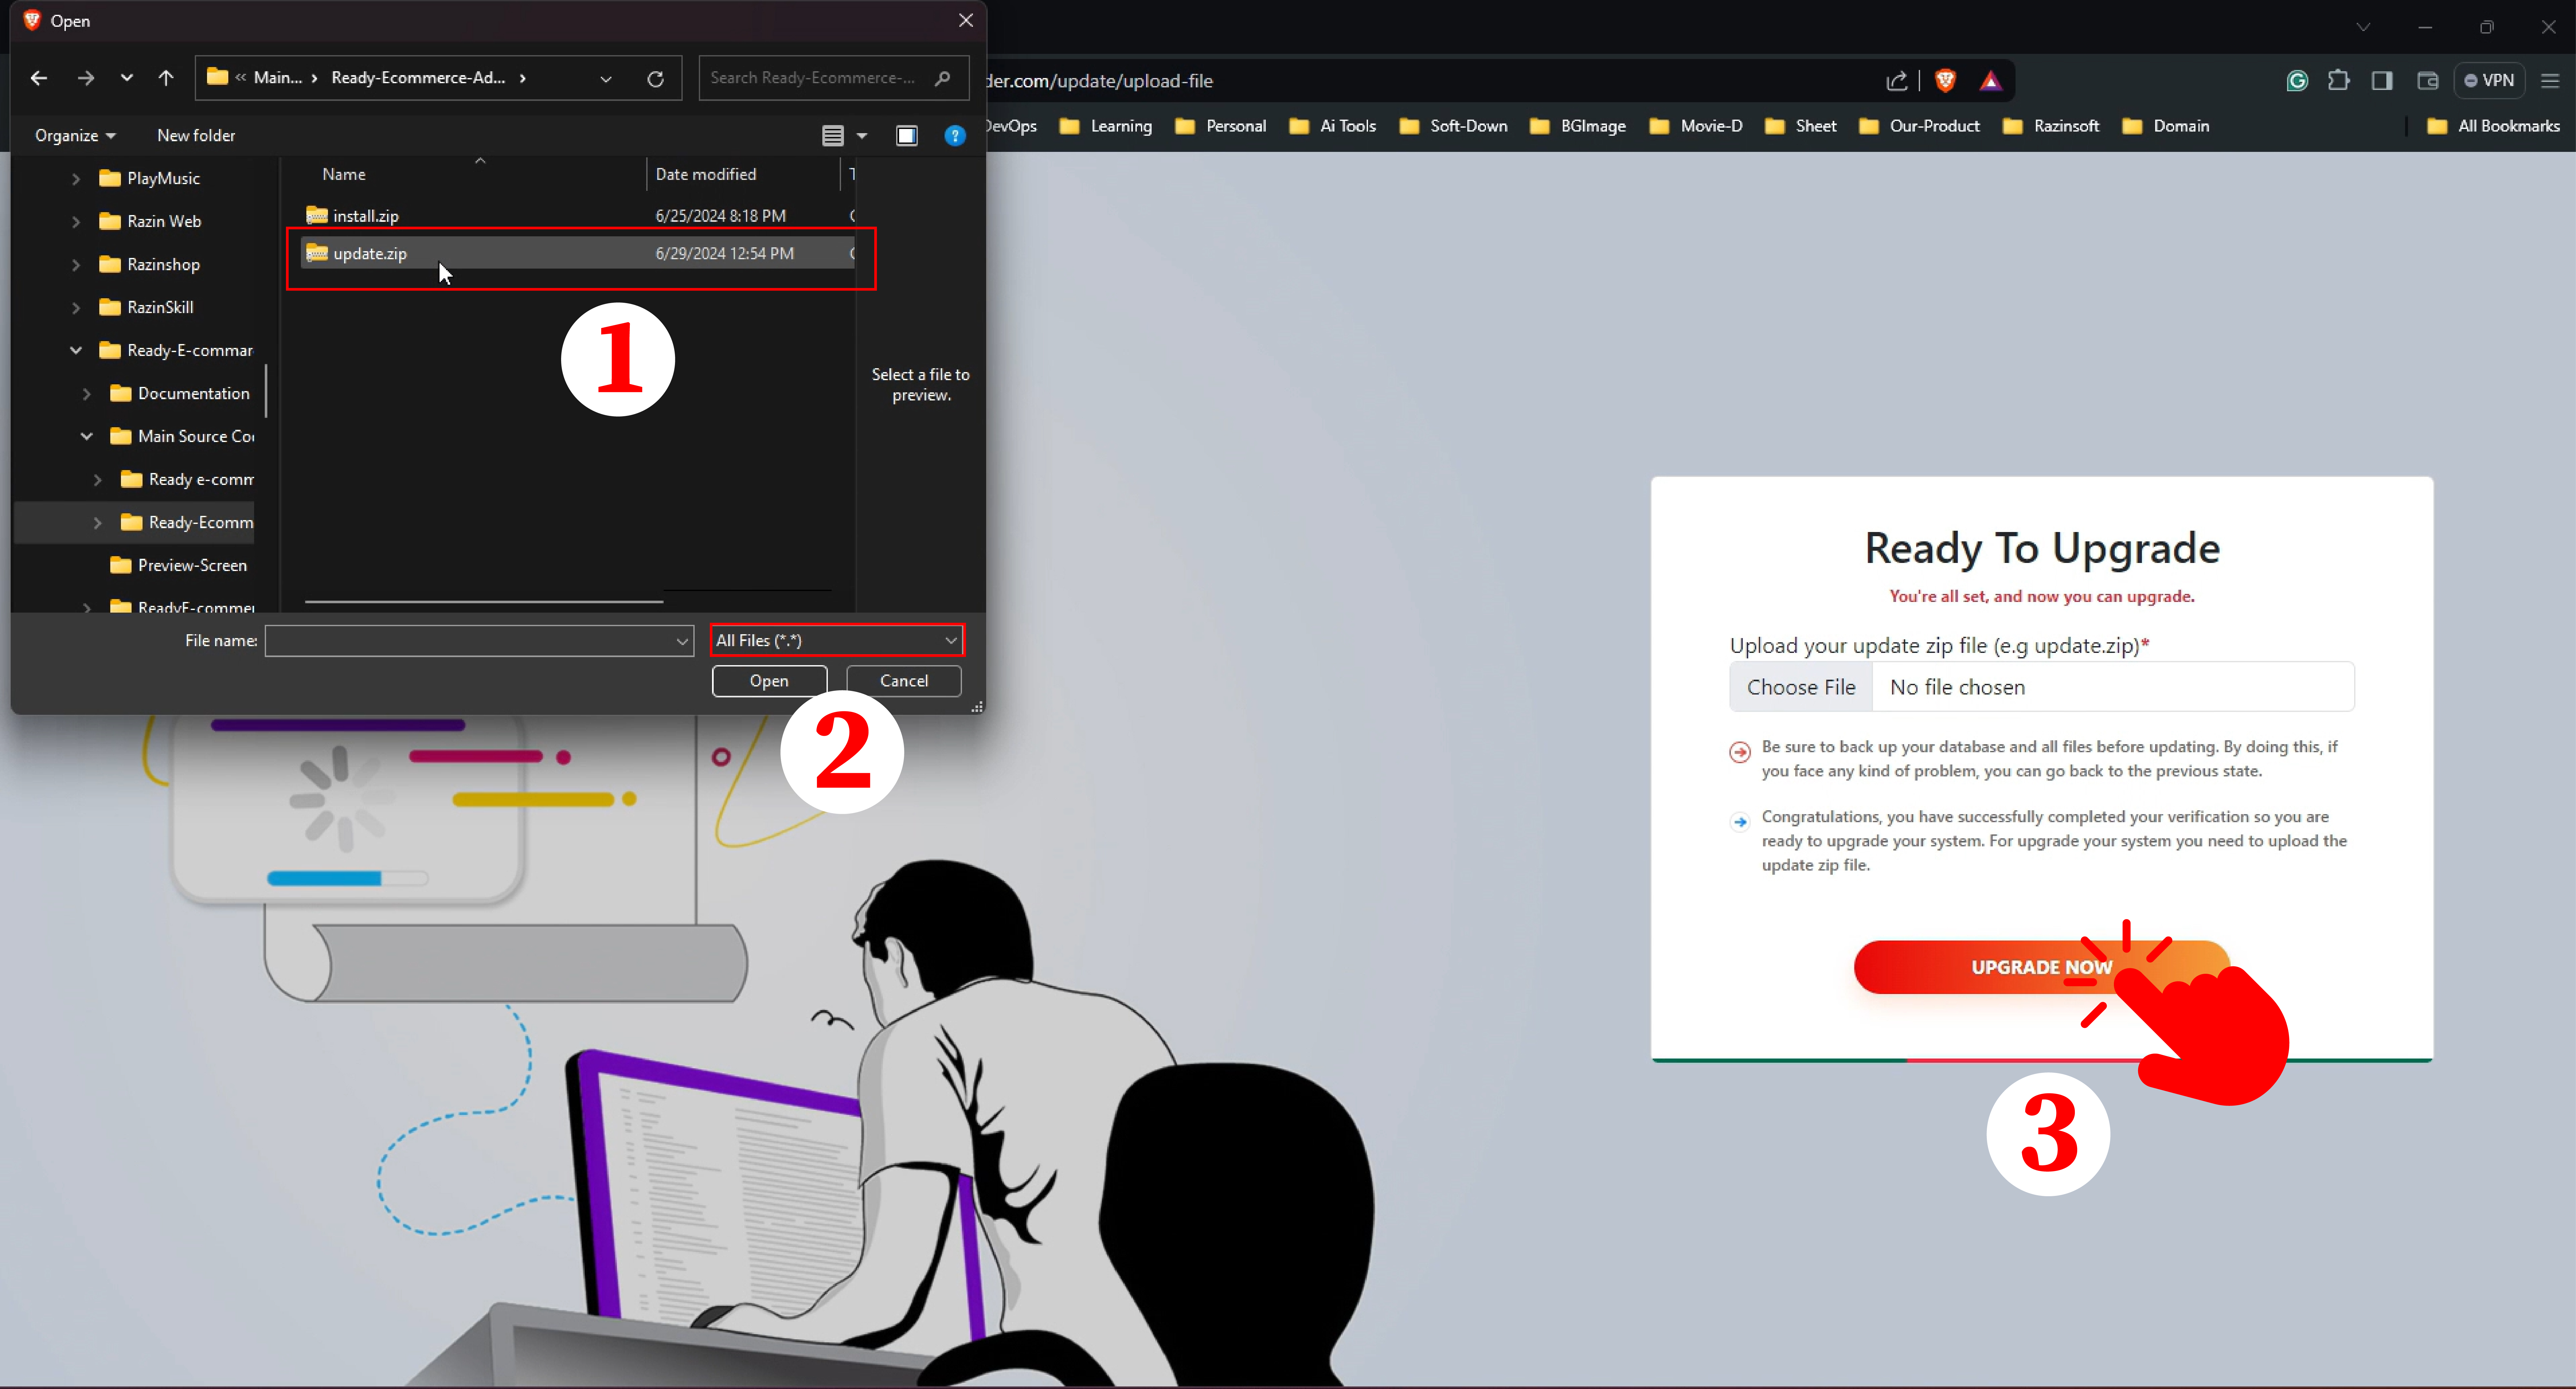Toggle the Brave VPN button
This screenshot has height=1389, width=2576.
pyautogui.click(x=2489, y=80)
